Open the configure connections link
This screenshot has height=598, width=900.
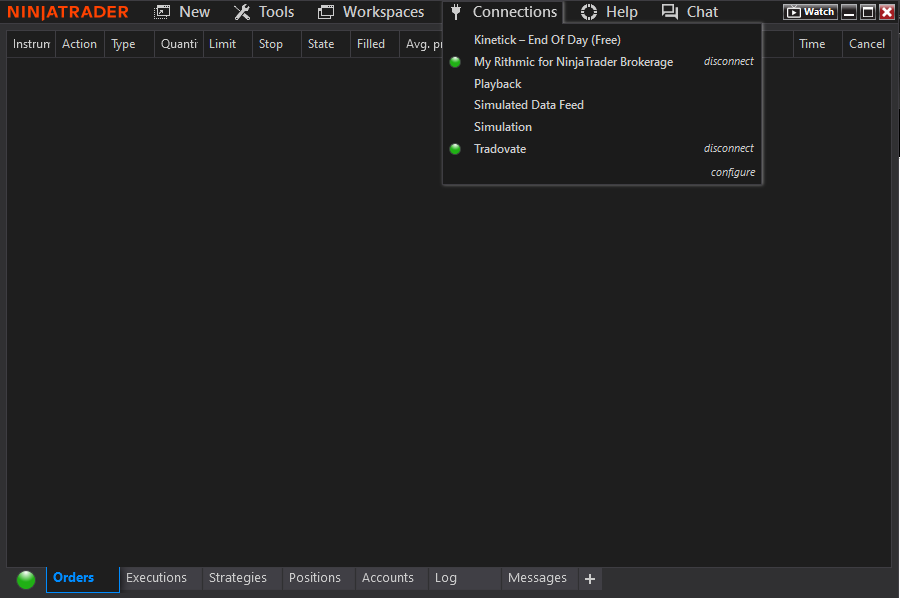tap(733, 173)
